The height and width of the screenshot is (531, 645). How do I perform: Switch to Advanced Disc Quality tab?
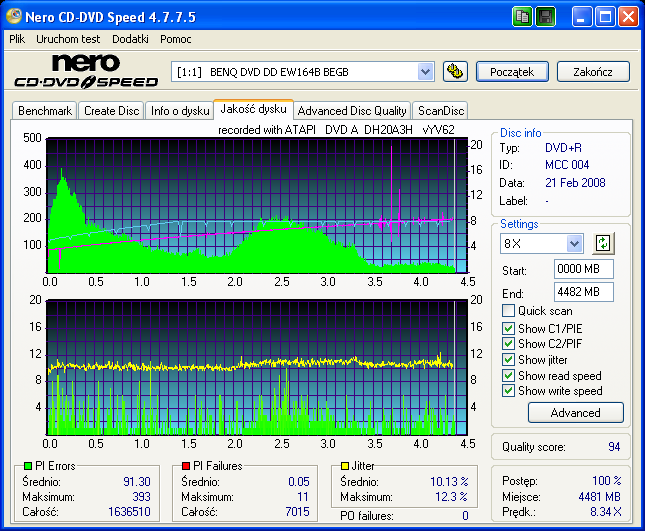click(352, 111)
